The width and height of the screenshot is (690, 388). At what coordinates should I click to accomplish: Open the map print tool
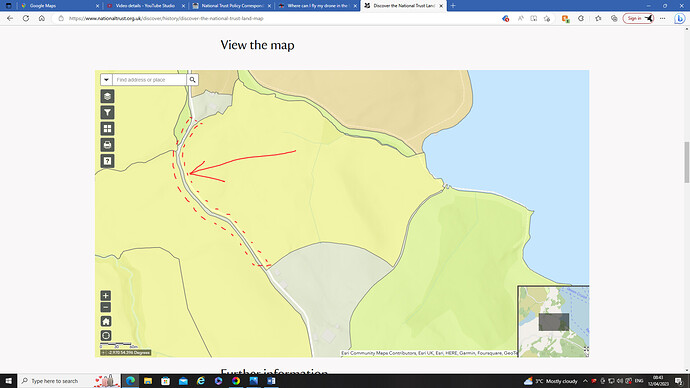(107, 145)
